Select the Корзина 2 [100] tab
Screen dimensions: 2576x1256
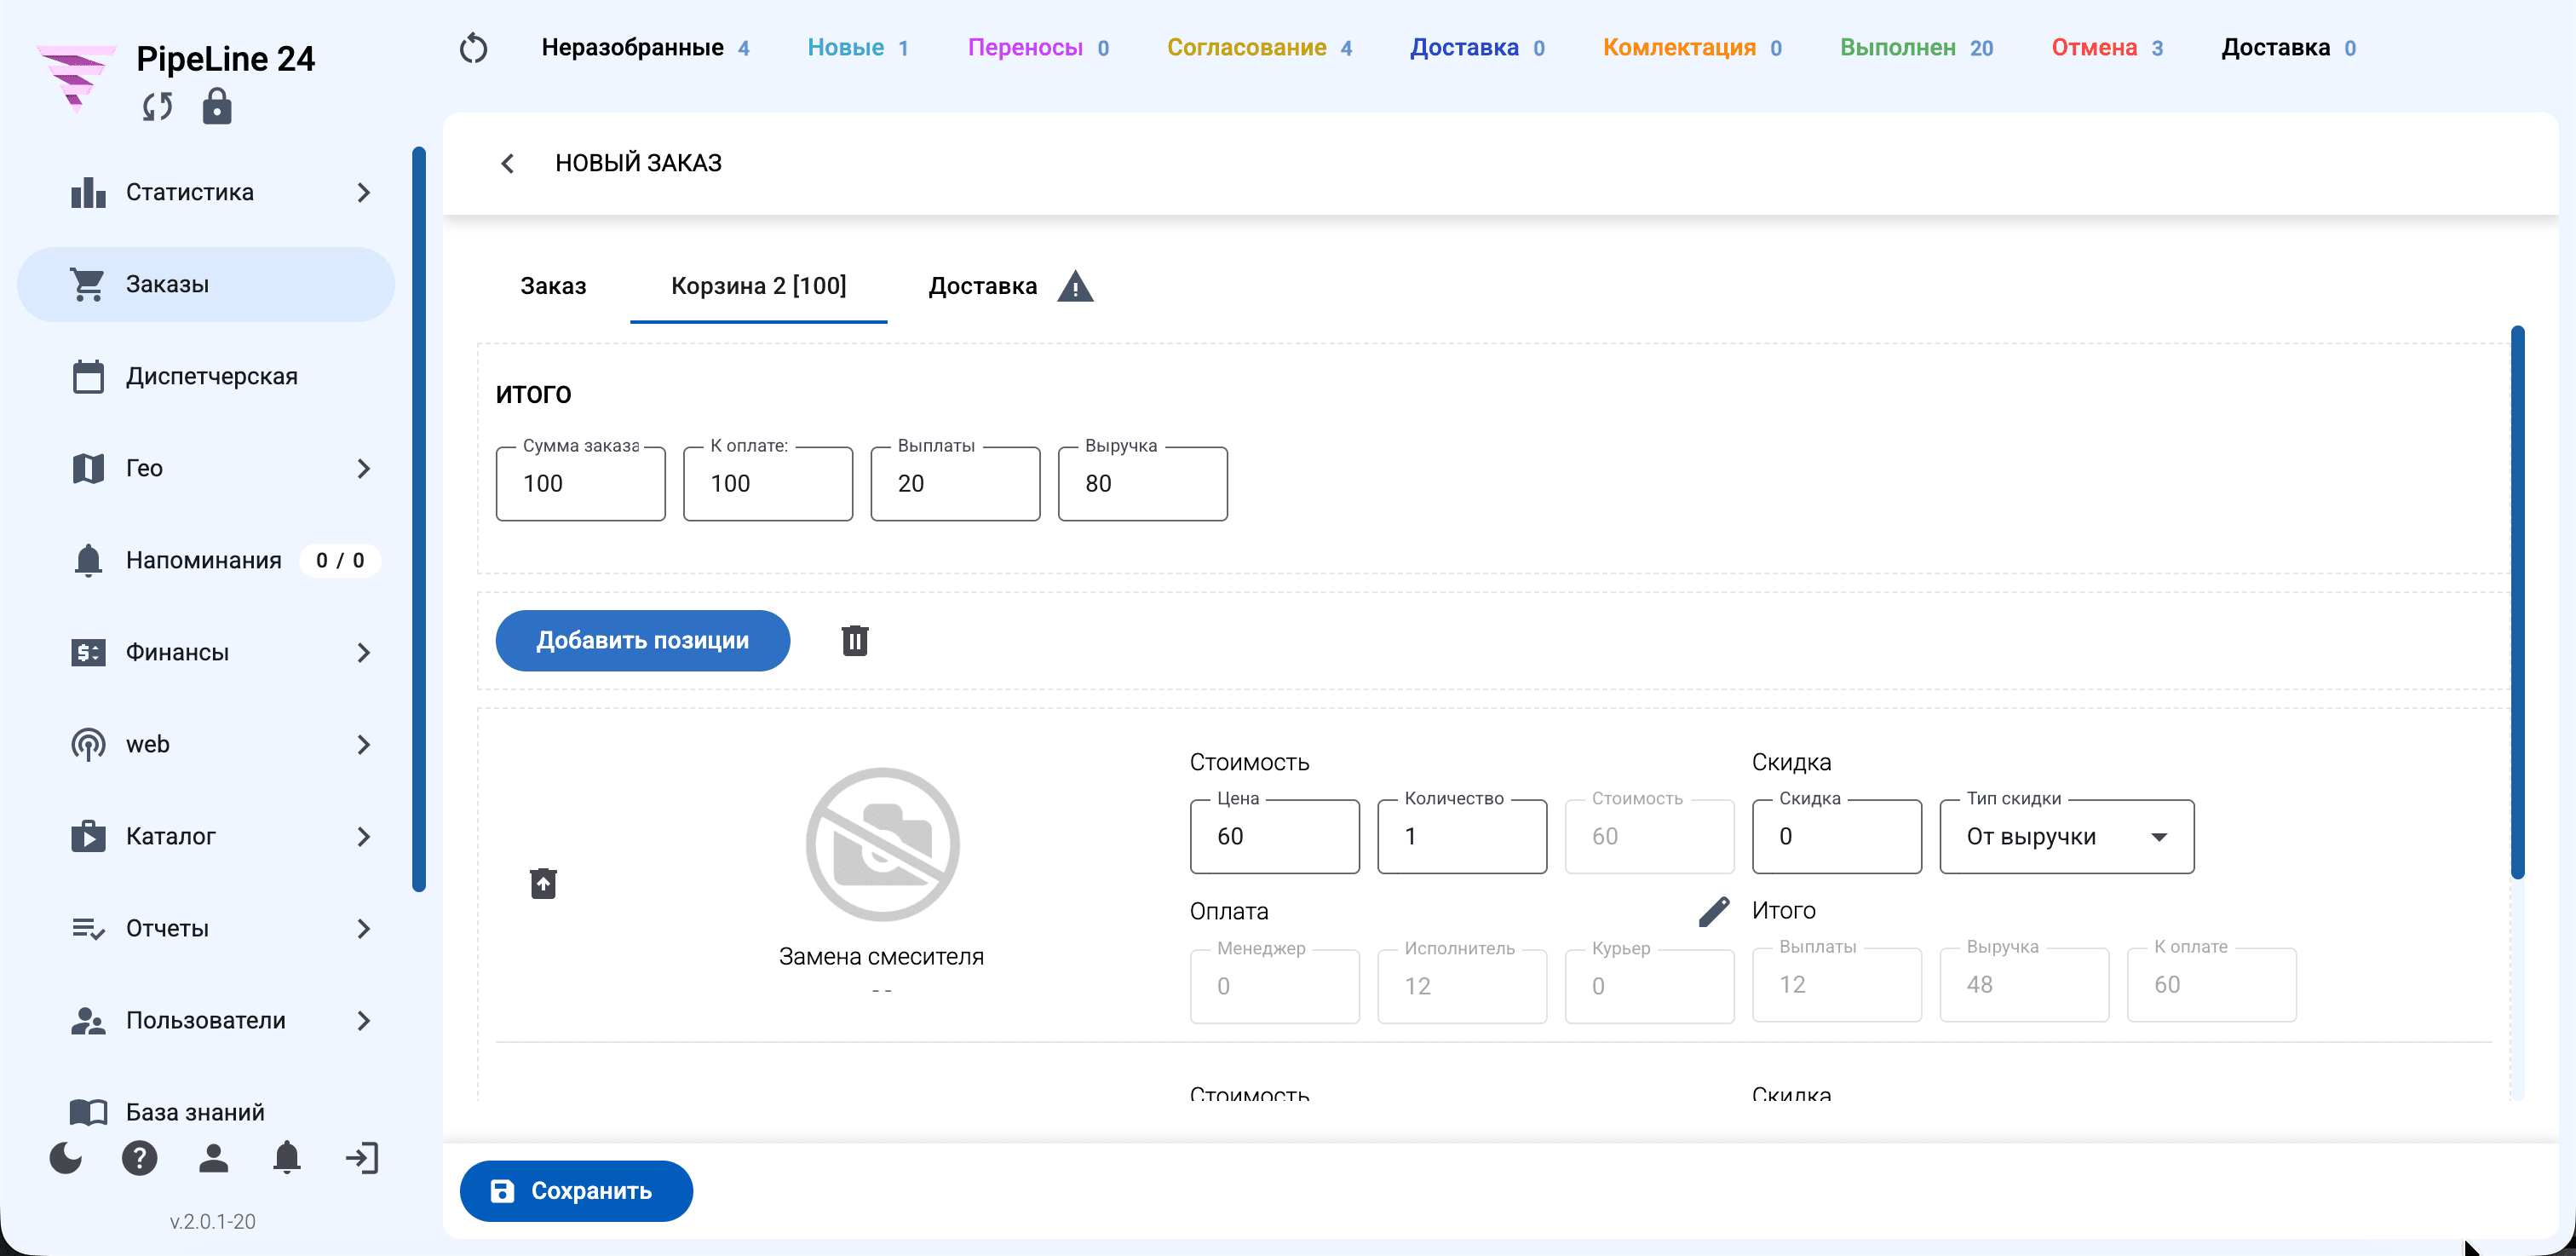point(758,286)
